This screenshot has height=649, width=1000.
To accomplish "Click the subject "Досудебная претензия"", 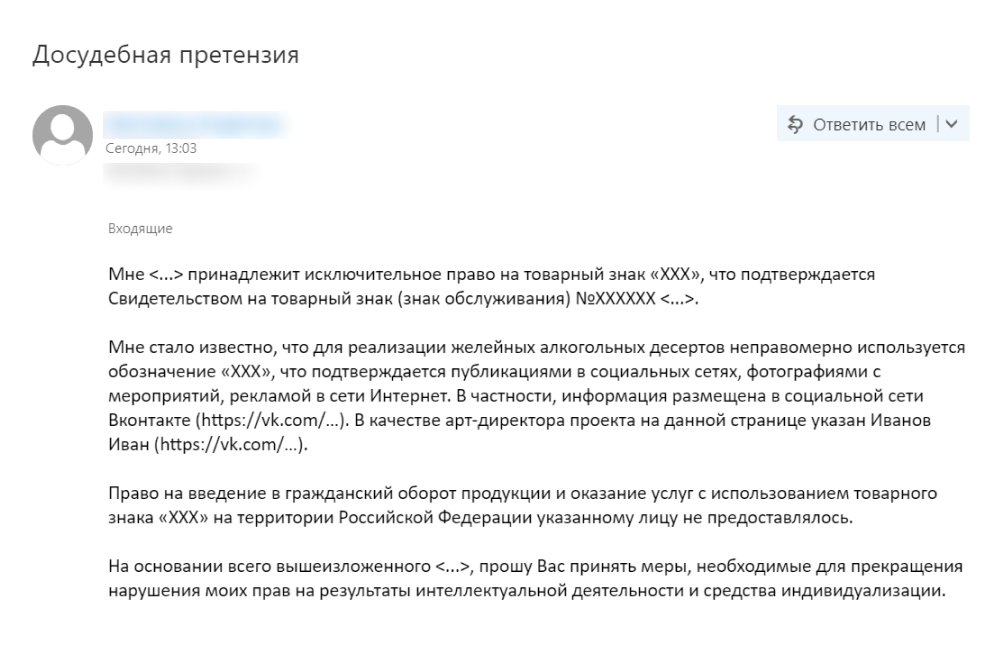I will pos(166,54).
